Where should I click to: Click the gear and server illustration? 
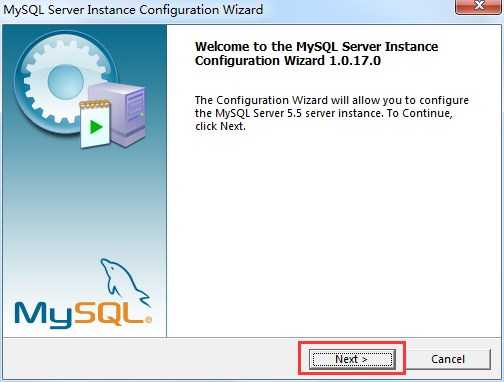tap(80, 89)
